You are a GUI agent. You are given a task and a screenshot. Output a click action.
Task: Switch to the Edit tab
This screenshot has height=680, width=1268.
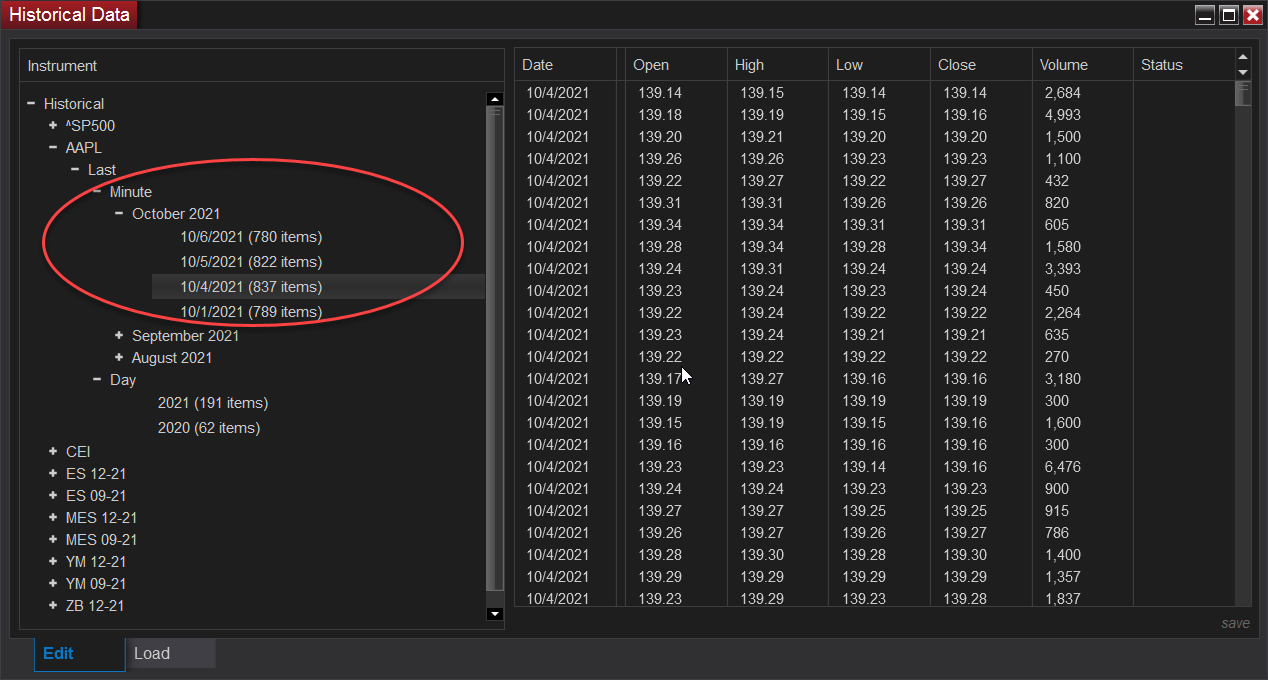pos(80,654)
